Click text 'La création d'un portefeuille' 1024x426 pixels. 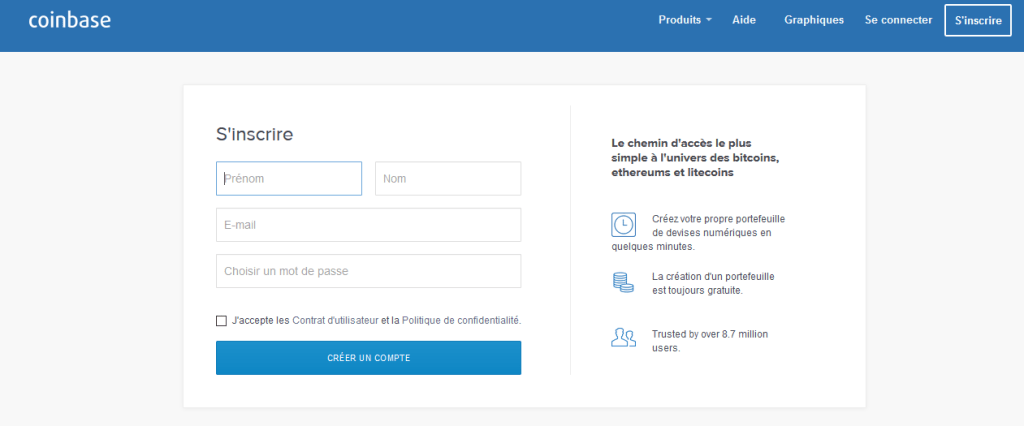coord(713,276)
